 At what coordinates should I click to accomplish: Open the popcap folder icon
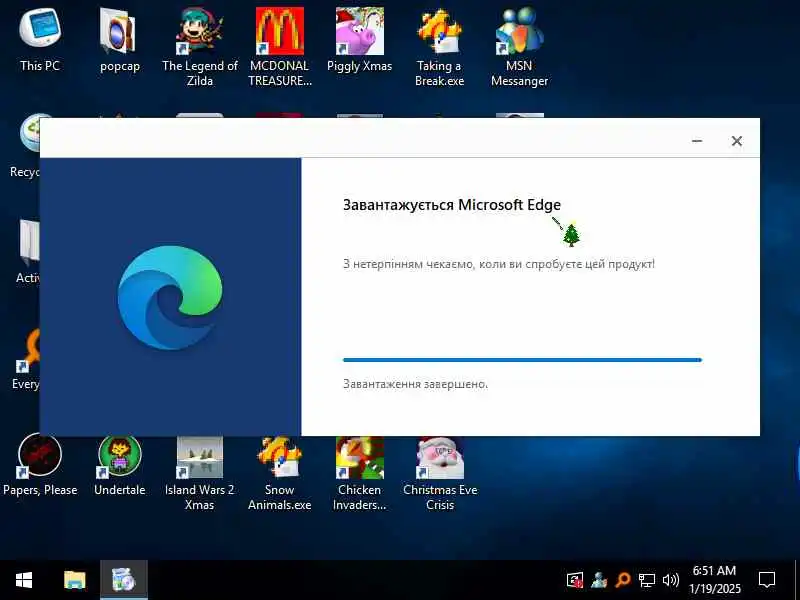coord(119,40)
